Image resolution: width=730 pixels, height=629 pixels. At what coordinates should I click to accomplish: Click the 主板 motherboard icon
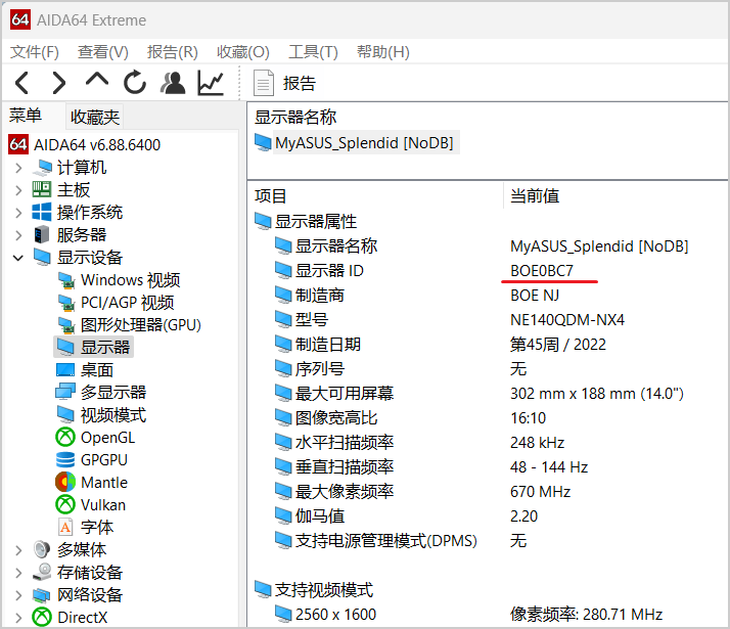click(x=41, y=189)
